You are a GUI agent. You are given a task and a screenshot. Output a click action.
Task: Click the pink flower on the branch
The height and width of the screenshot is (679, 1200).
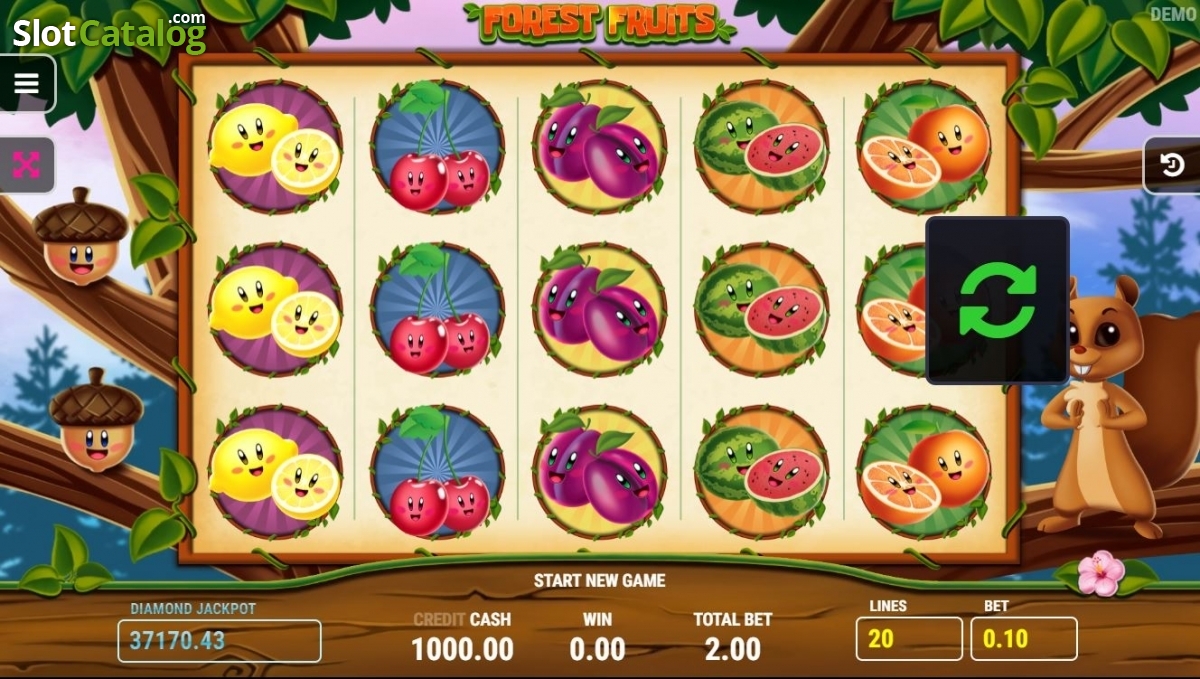(x=1101, y=573)
